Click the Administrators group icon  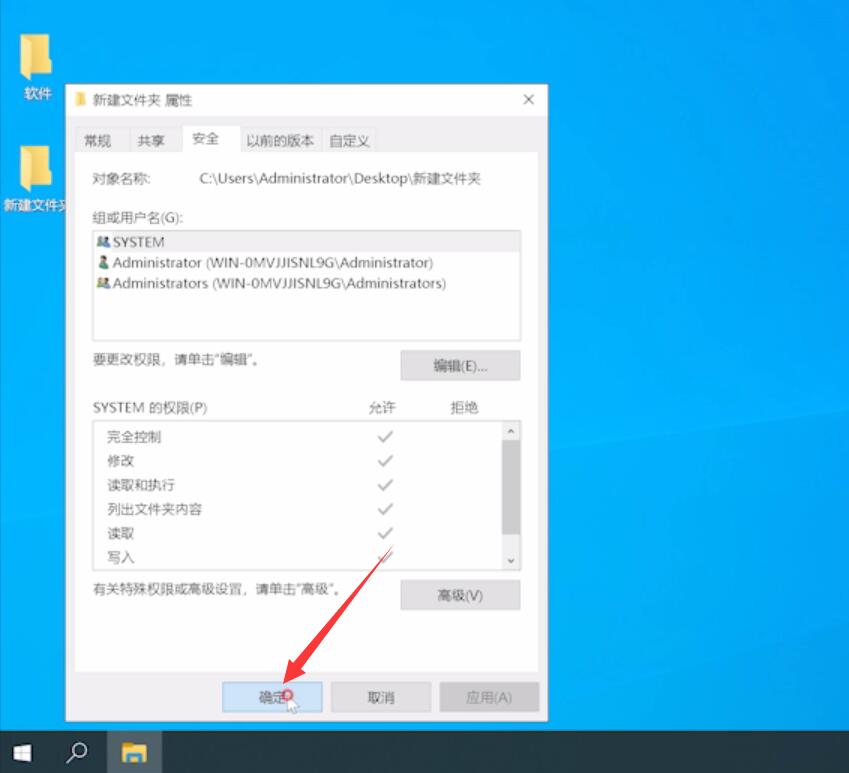point(103,283)
